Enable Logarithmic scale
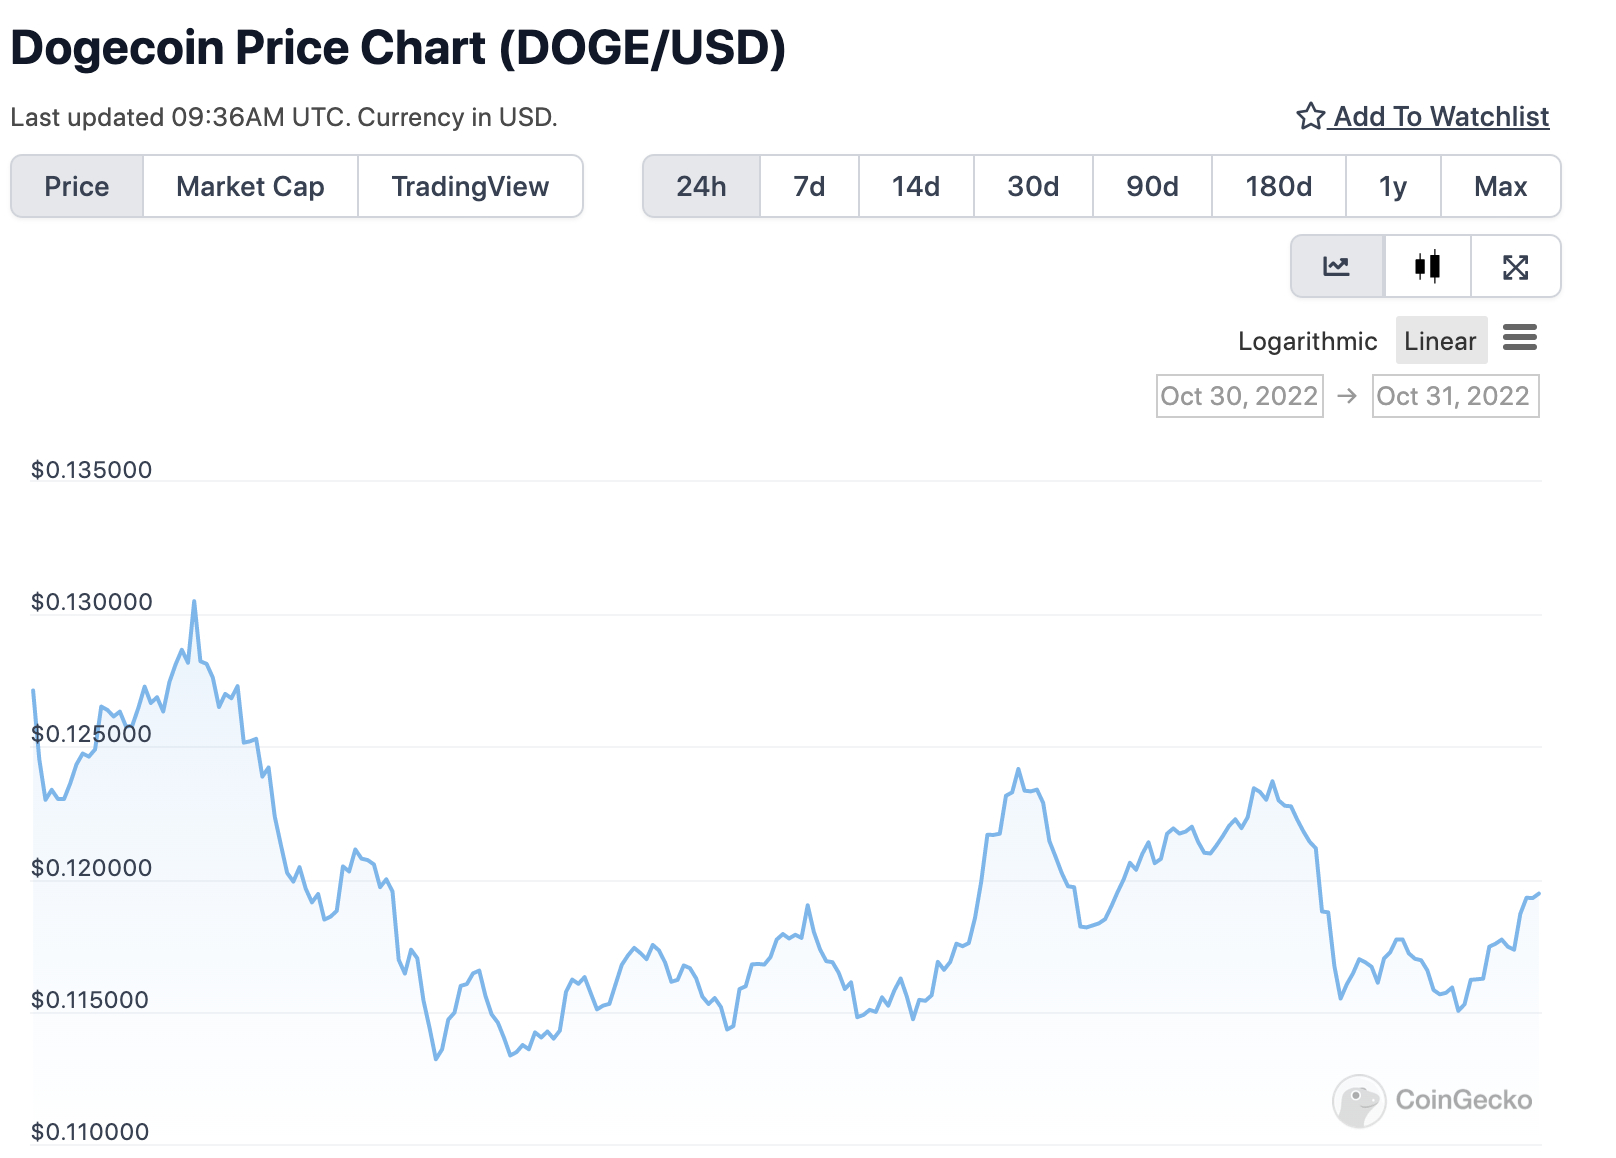Image resolution: width=1616 pixels, height=1158 pixels. (x=1307, y=341)
